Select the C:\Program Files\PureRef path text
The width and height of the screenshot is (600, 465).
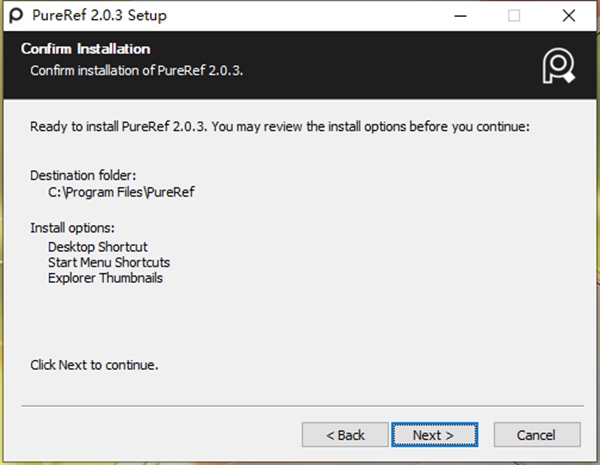[x=114, y=192]
